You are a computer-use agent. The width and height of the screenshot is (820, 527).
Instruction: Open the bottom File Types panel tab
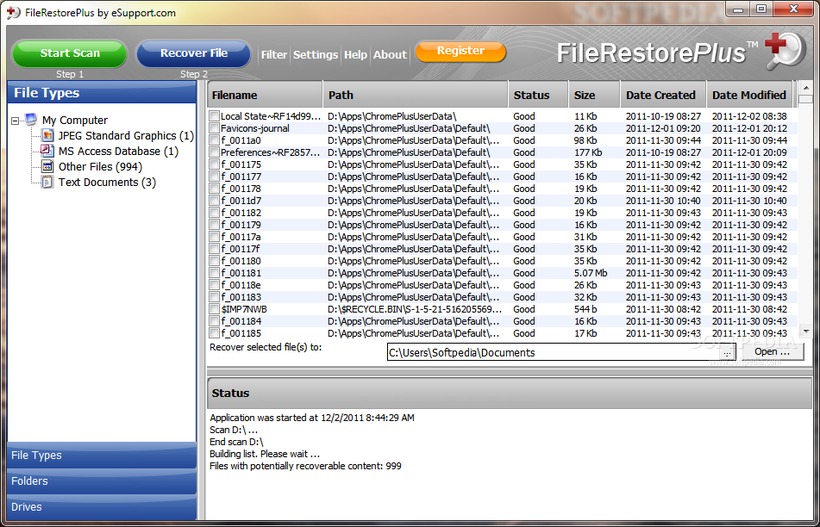click(x=102, y=455)
